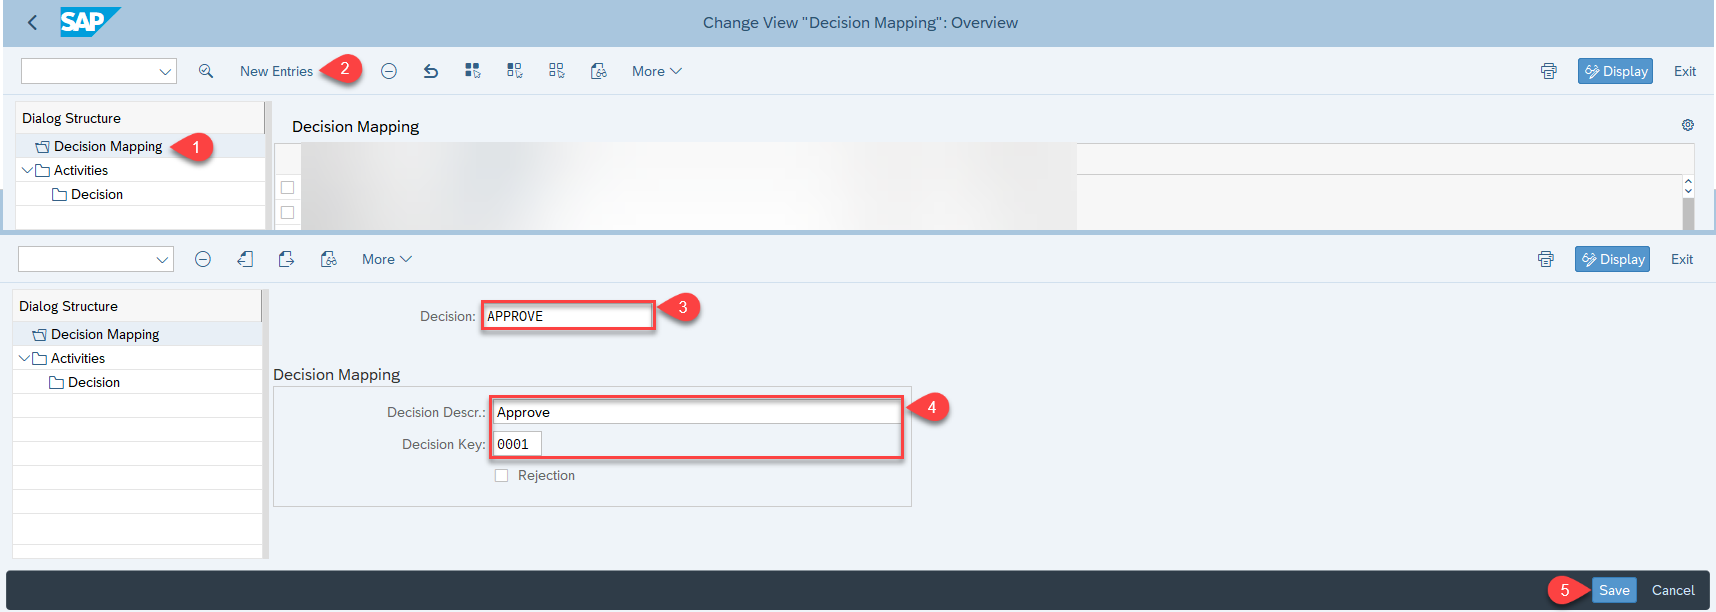Collapse Activities node in the overview tree
This screenshot has height=612, width=1716.
pos(27,170)
